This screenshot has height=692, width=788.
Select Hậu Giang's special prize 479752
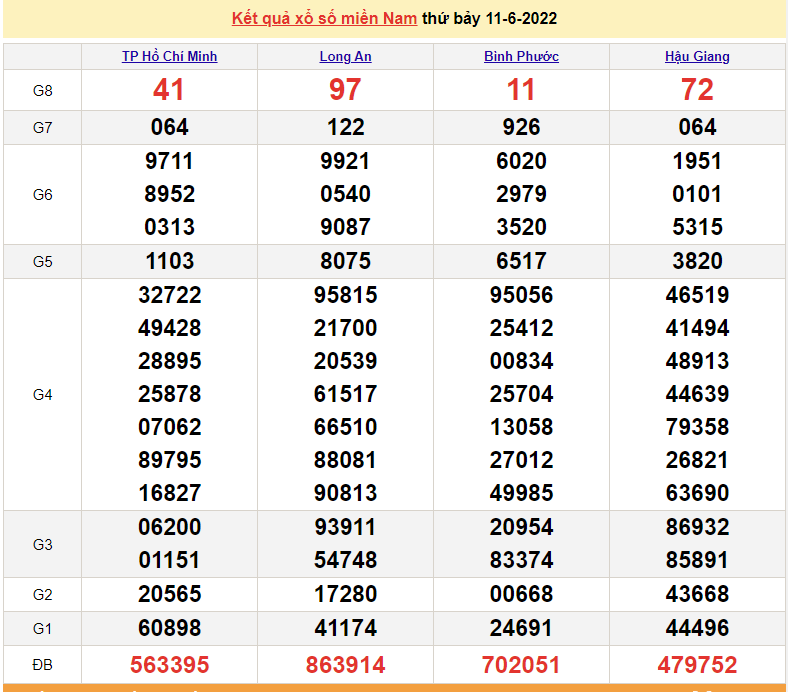click(x=697, y=664)
